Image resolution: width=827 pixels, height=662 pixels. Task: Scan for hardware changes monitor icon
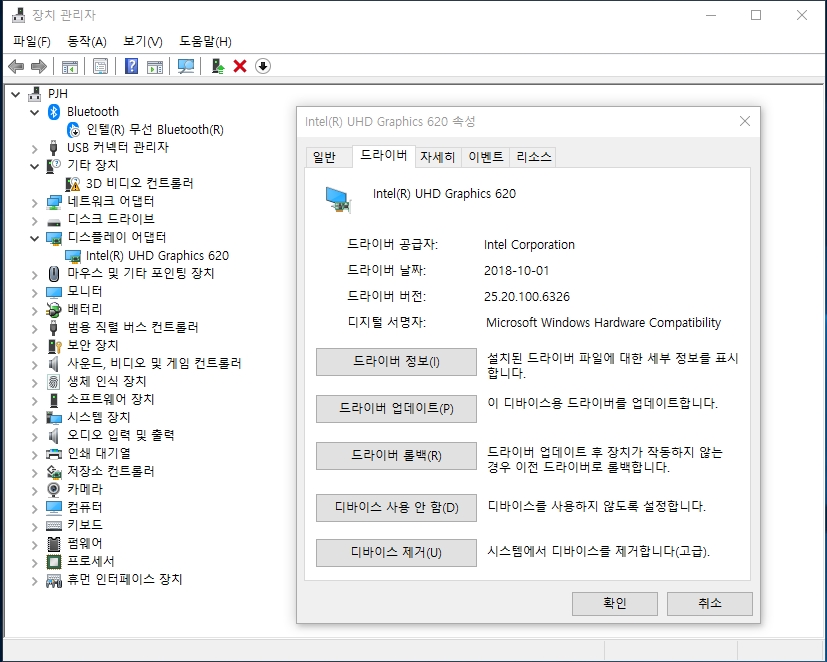[x=186, y=66]
